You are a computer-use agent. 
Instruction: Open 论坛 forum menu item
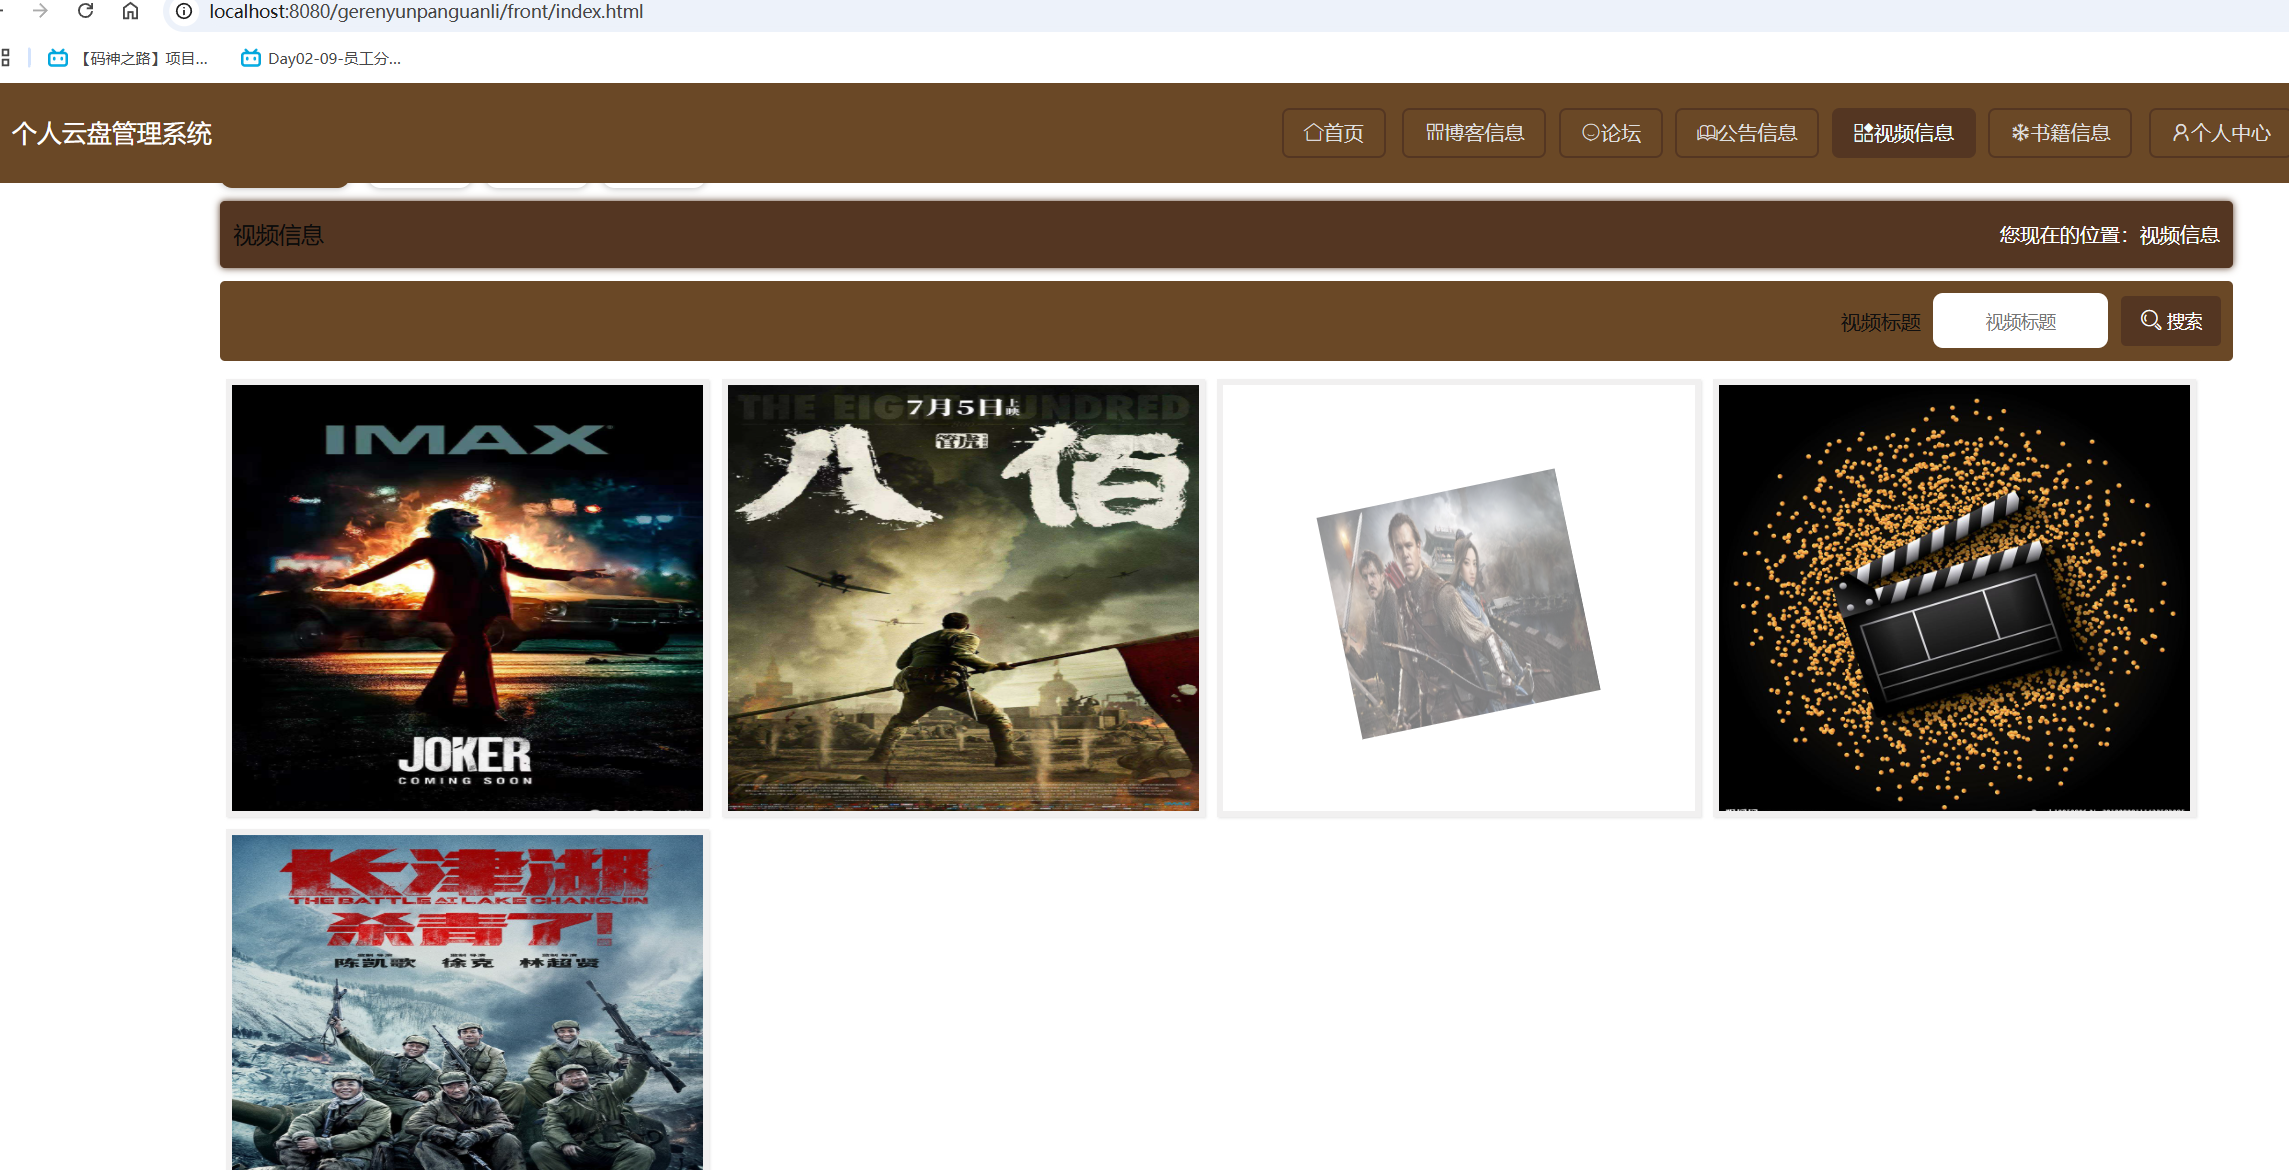click(1610, 133)
